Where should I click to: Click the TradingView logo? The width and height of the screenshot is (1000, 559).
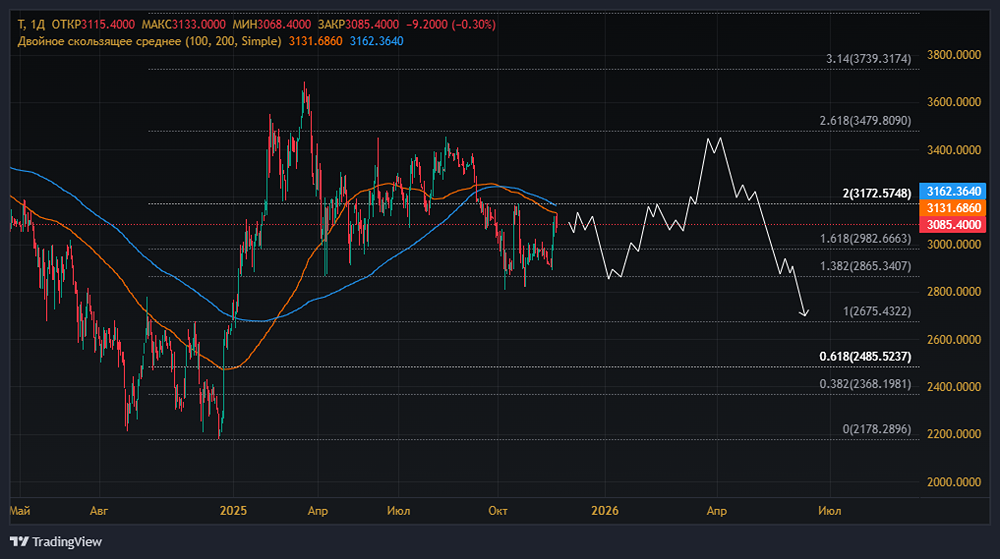56,542
